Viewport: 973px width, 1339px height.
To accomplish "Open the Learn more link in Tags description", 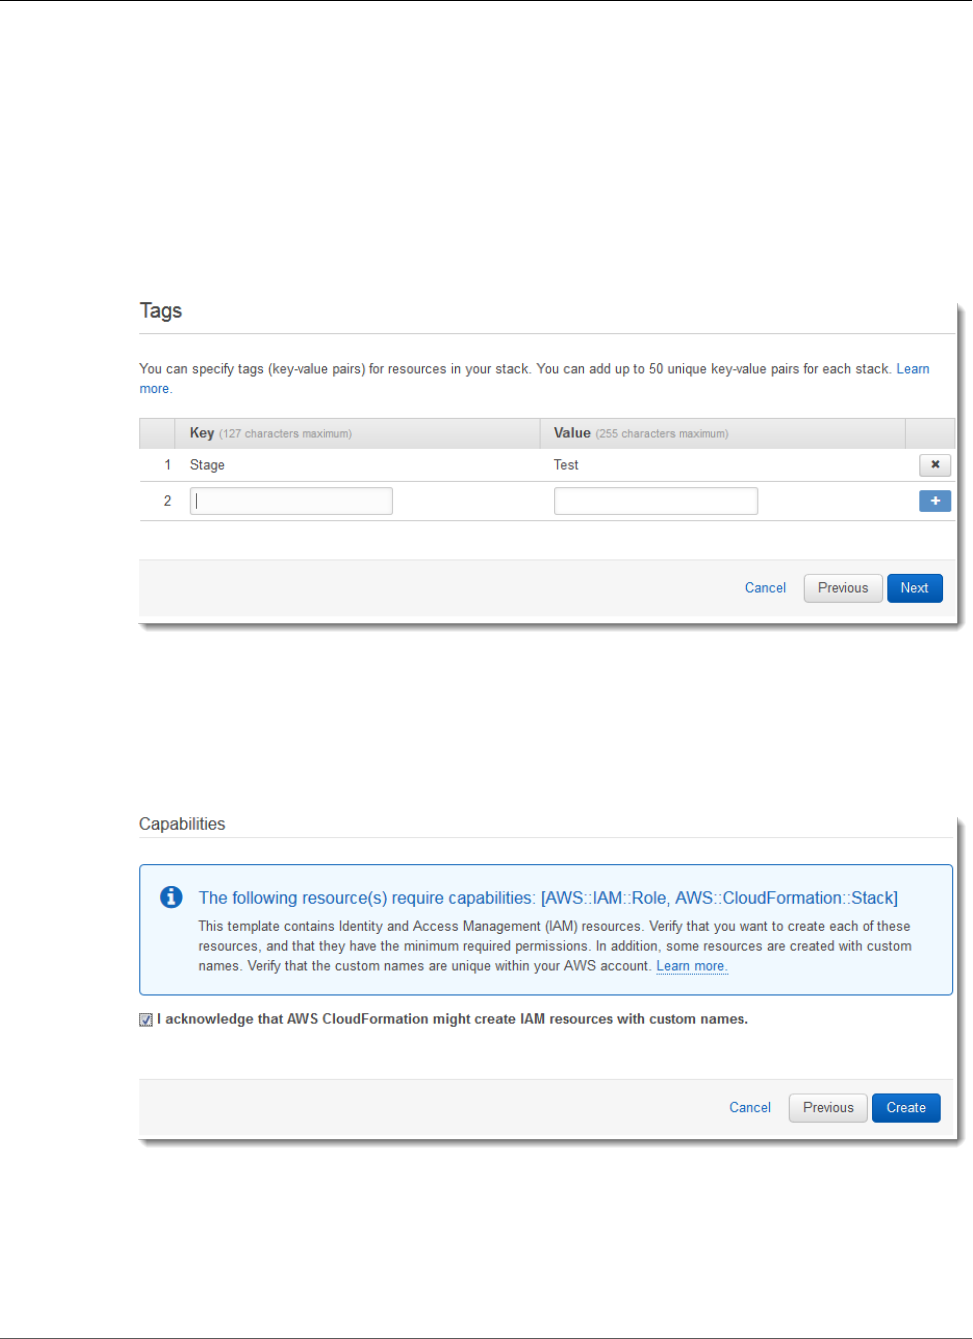I will coord(912,369).
